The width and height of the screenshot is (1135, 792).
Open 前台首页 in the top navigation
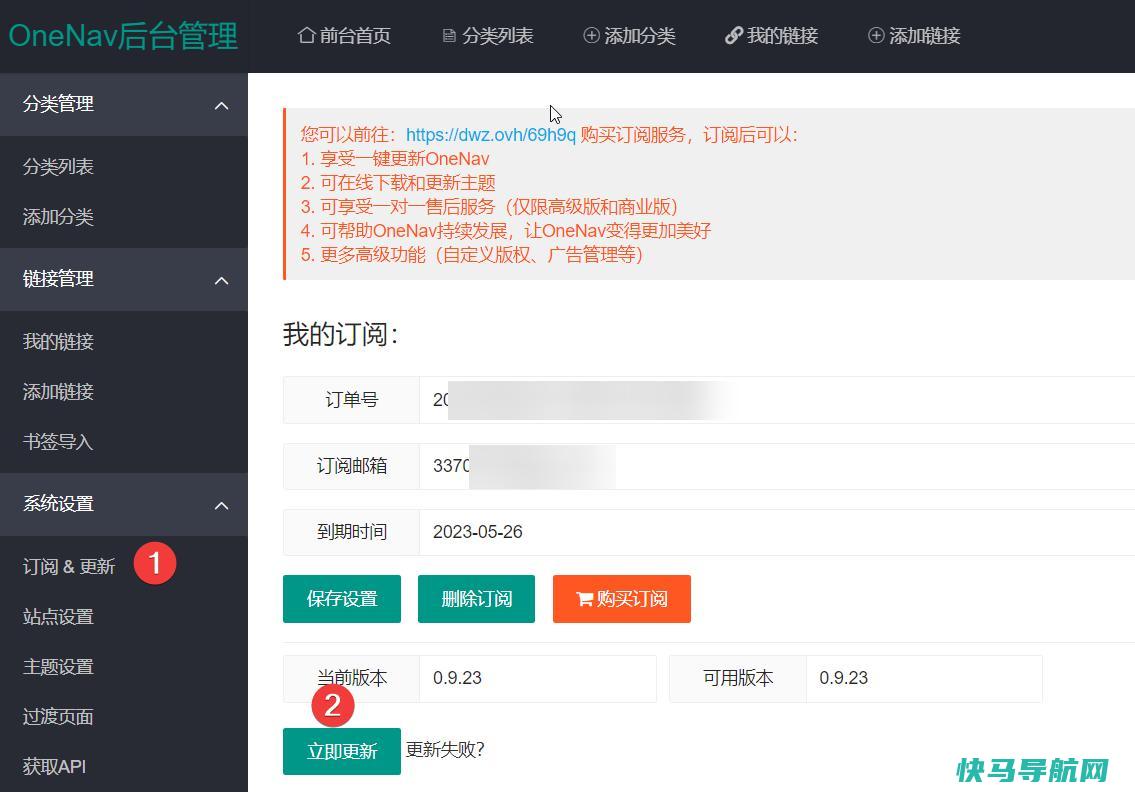tap(345, 35)
